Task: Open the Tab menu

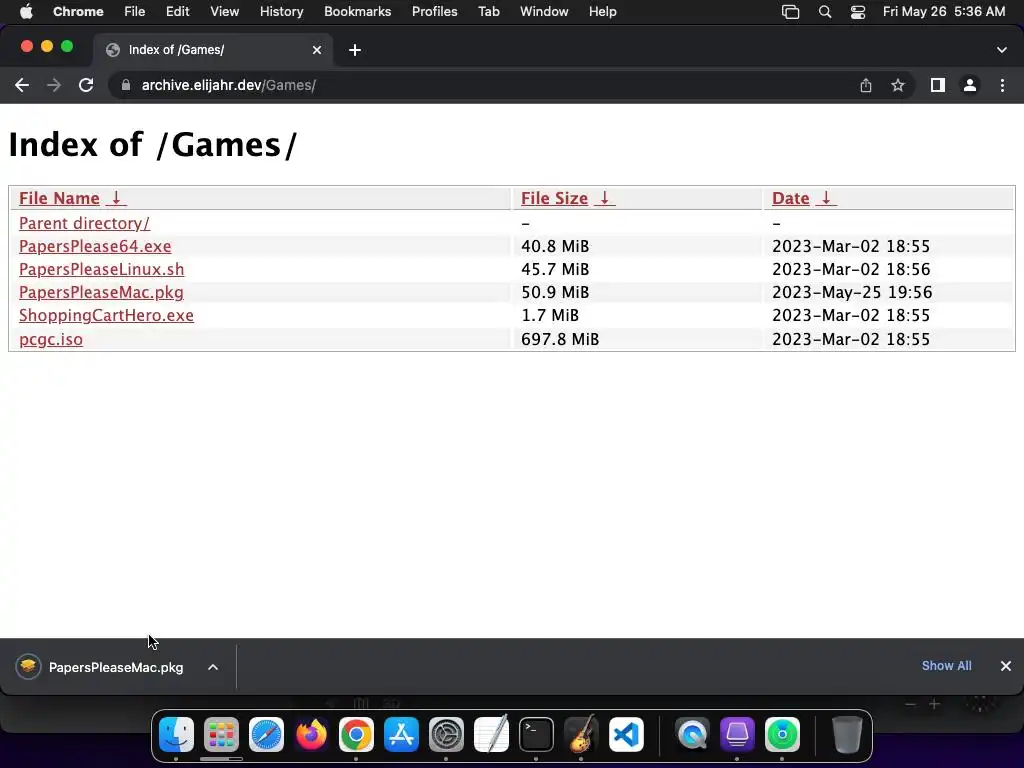Action: 488,12
